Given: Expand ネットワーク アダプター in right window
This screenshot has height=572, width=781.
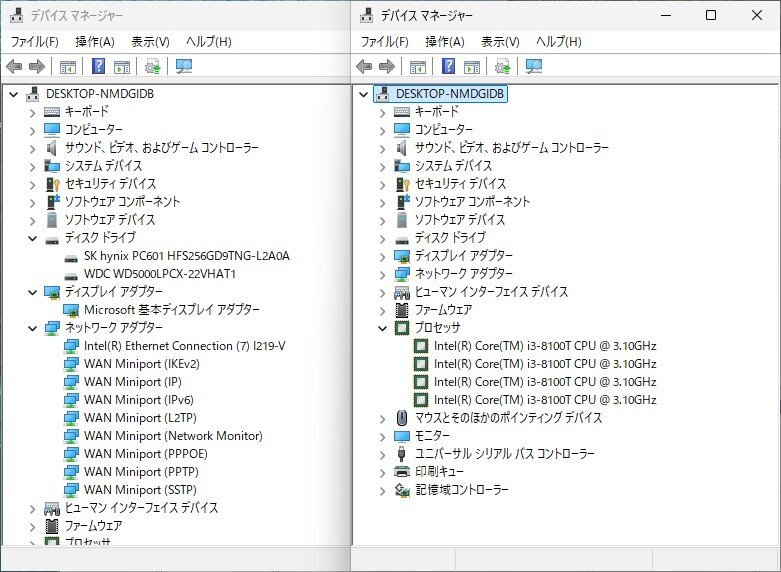Looking at the screenshot, I should [x=383, y=275].
